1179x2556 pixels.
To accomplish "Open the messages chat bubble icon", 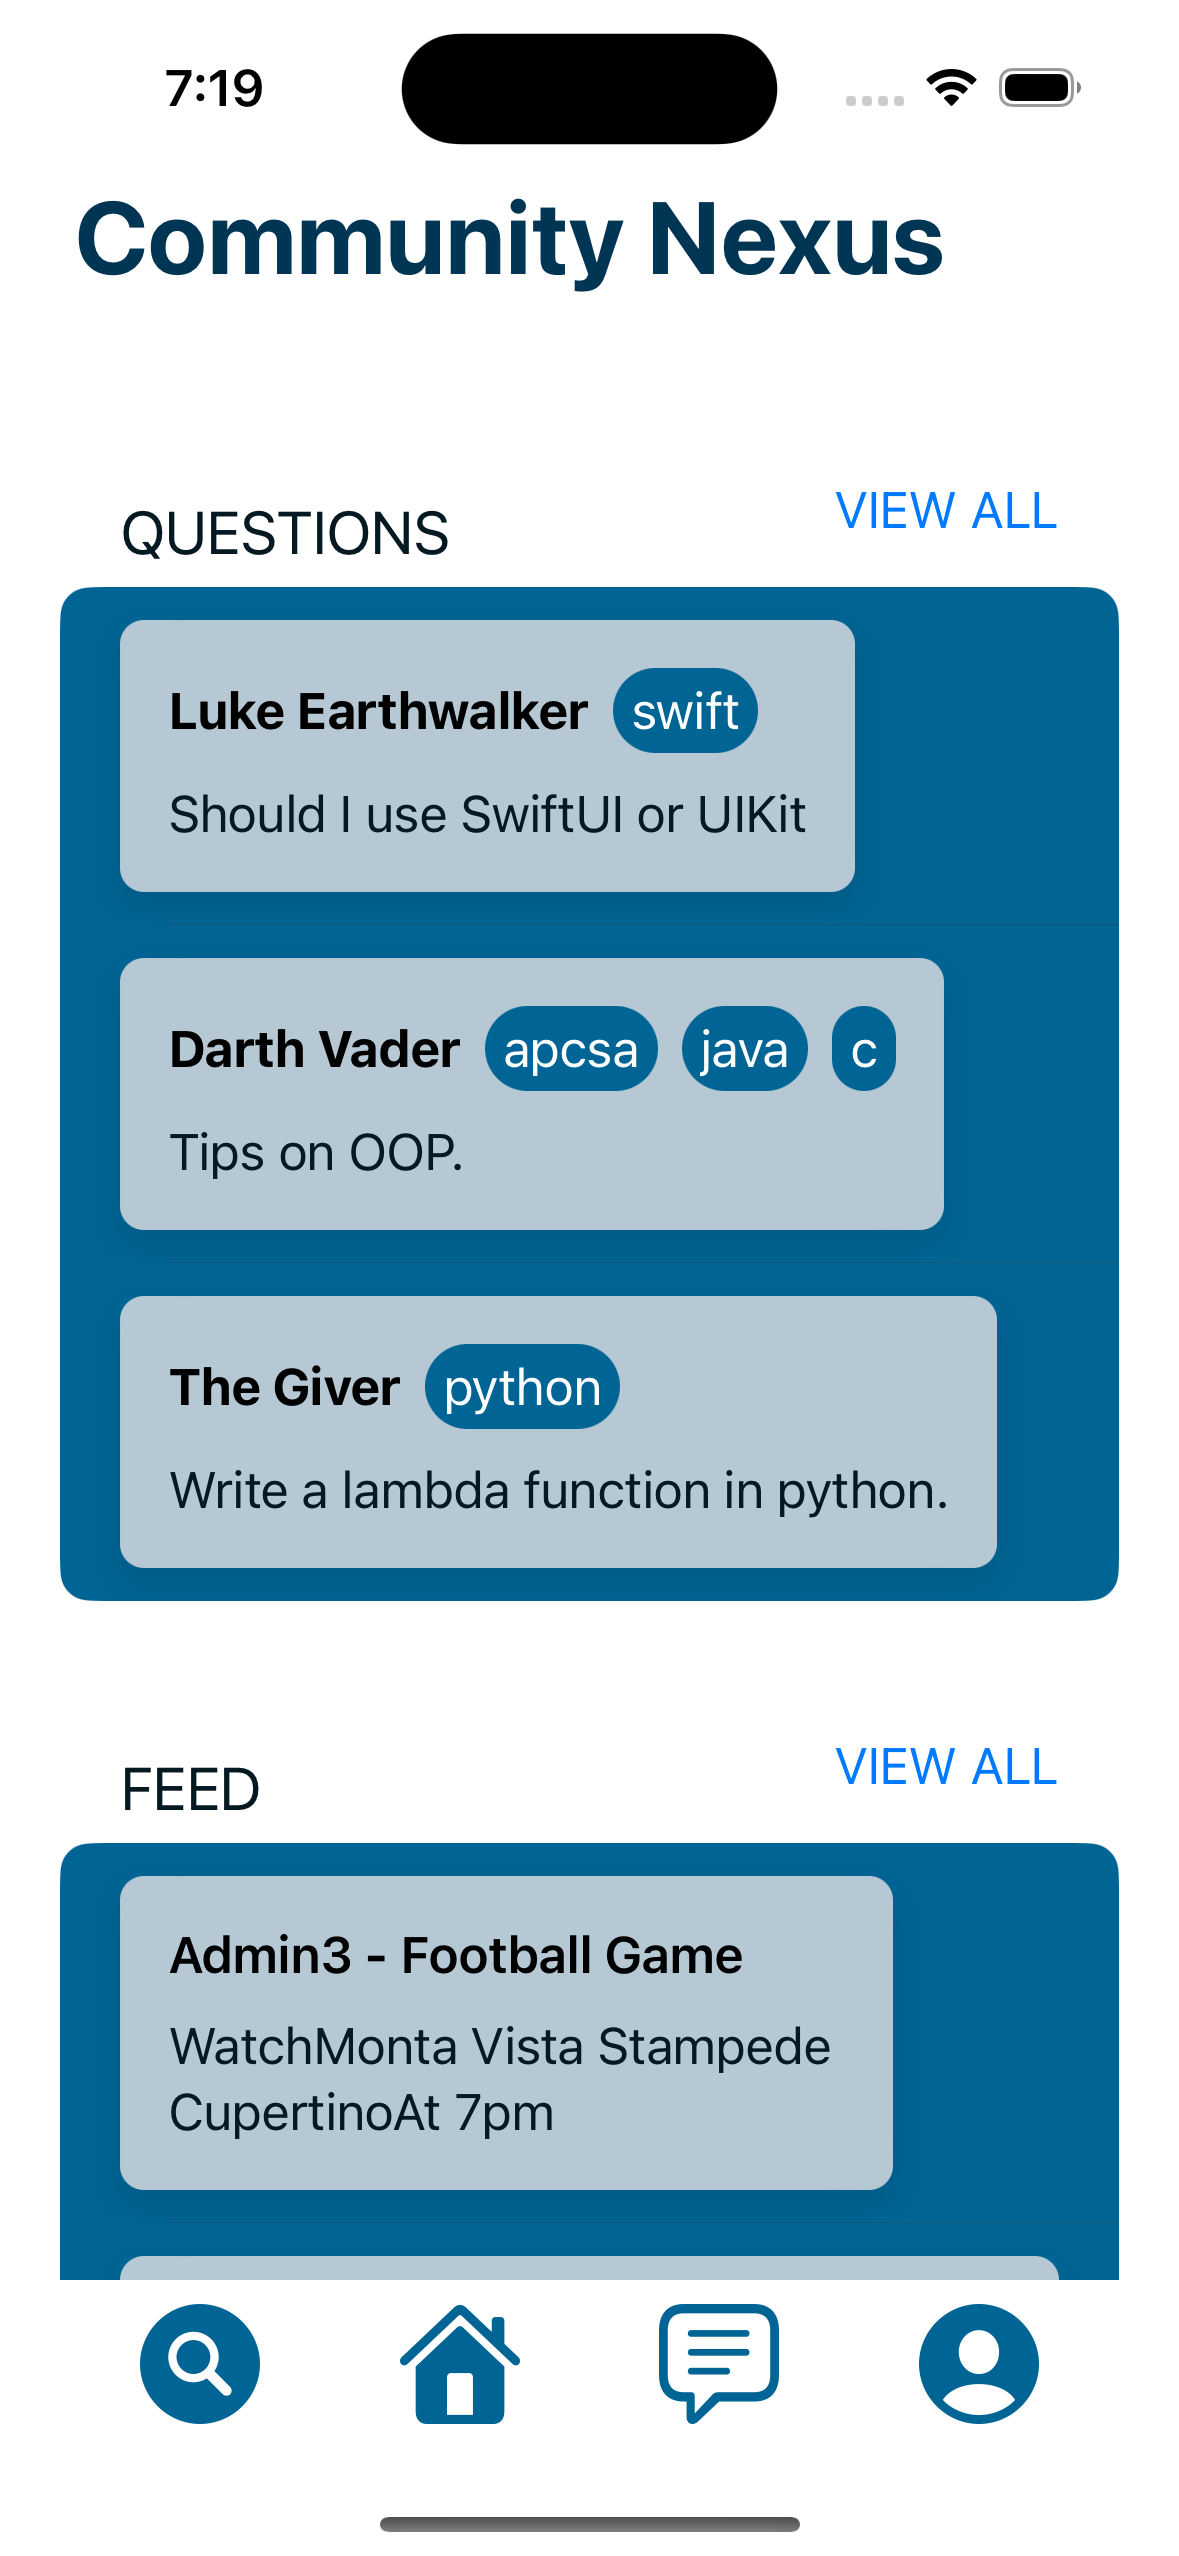I will [x=719, y=2363].
